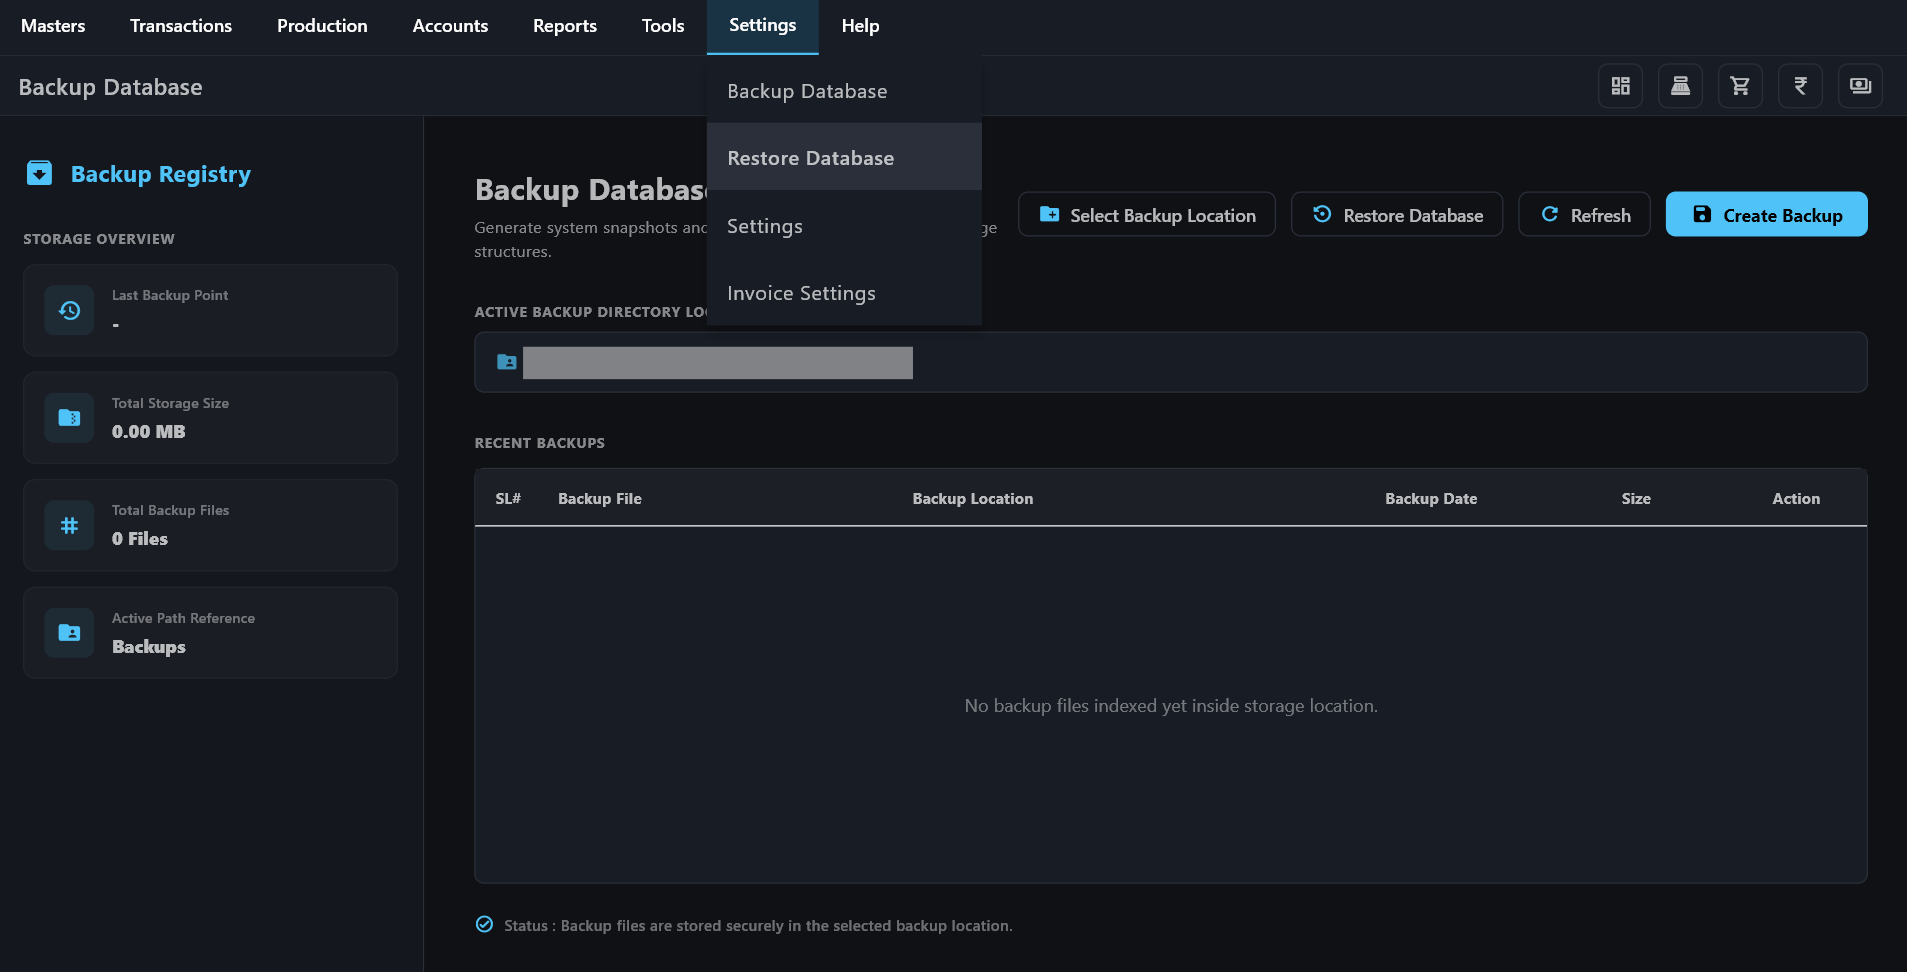Viewport: 1907px width, 972px height.
Task: Click the Total Backup Files hash icon
Action: [x=69, y=525]
